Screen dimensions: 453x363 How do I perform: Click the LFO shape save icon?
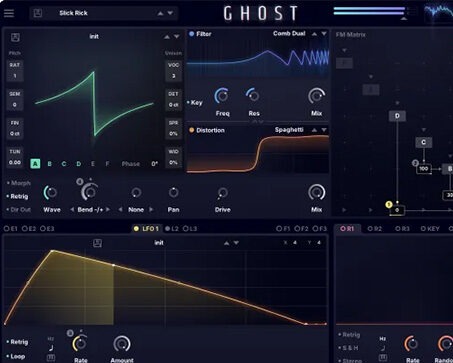(x=97, y=243)
